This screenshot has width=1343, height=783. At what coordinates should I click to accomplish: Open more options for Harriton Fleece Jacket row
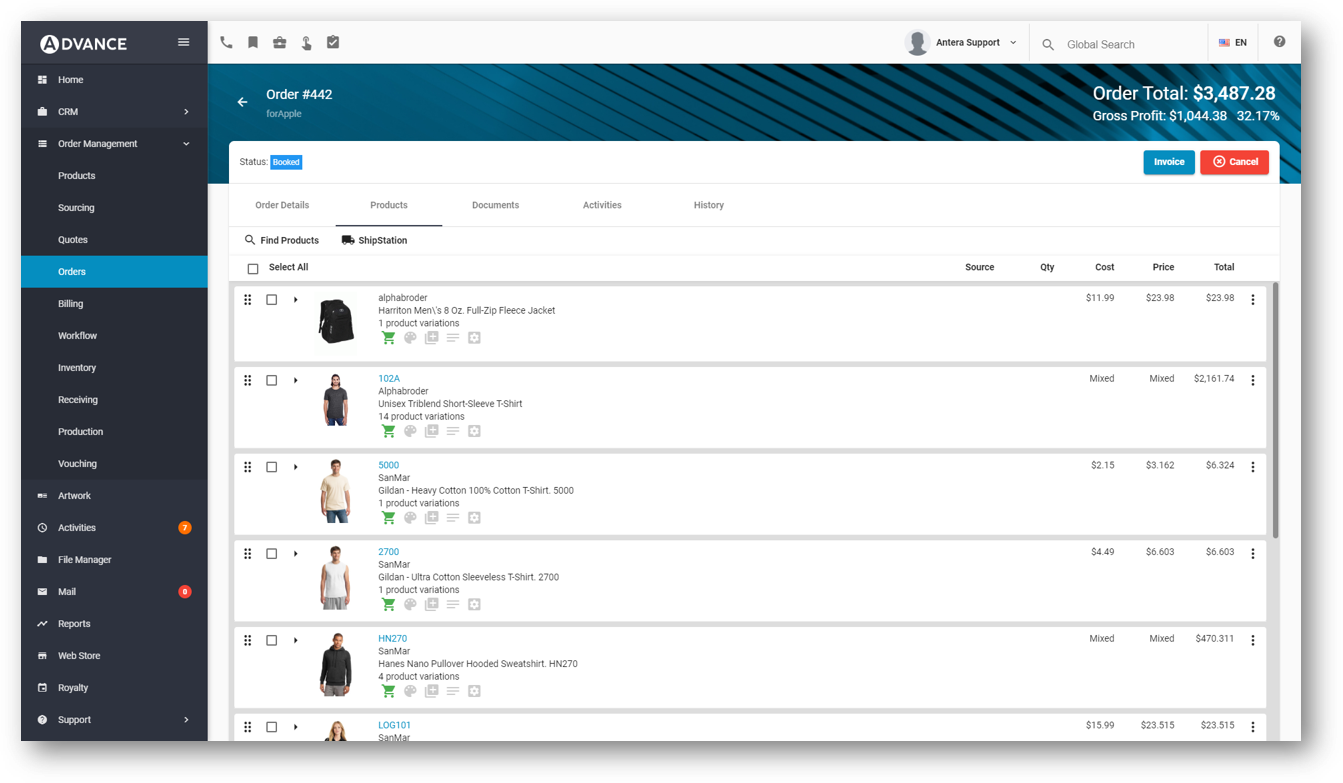1253,300
